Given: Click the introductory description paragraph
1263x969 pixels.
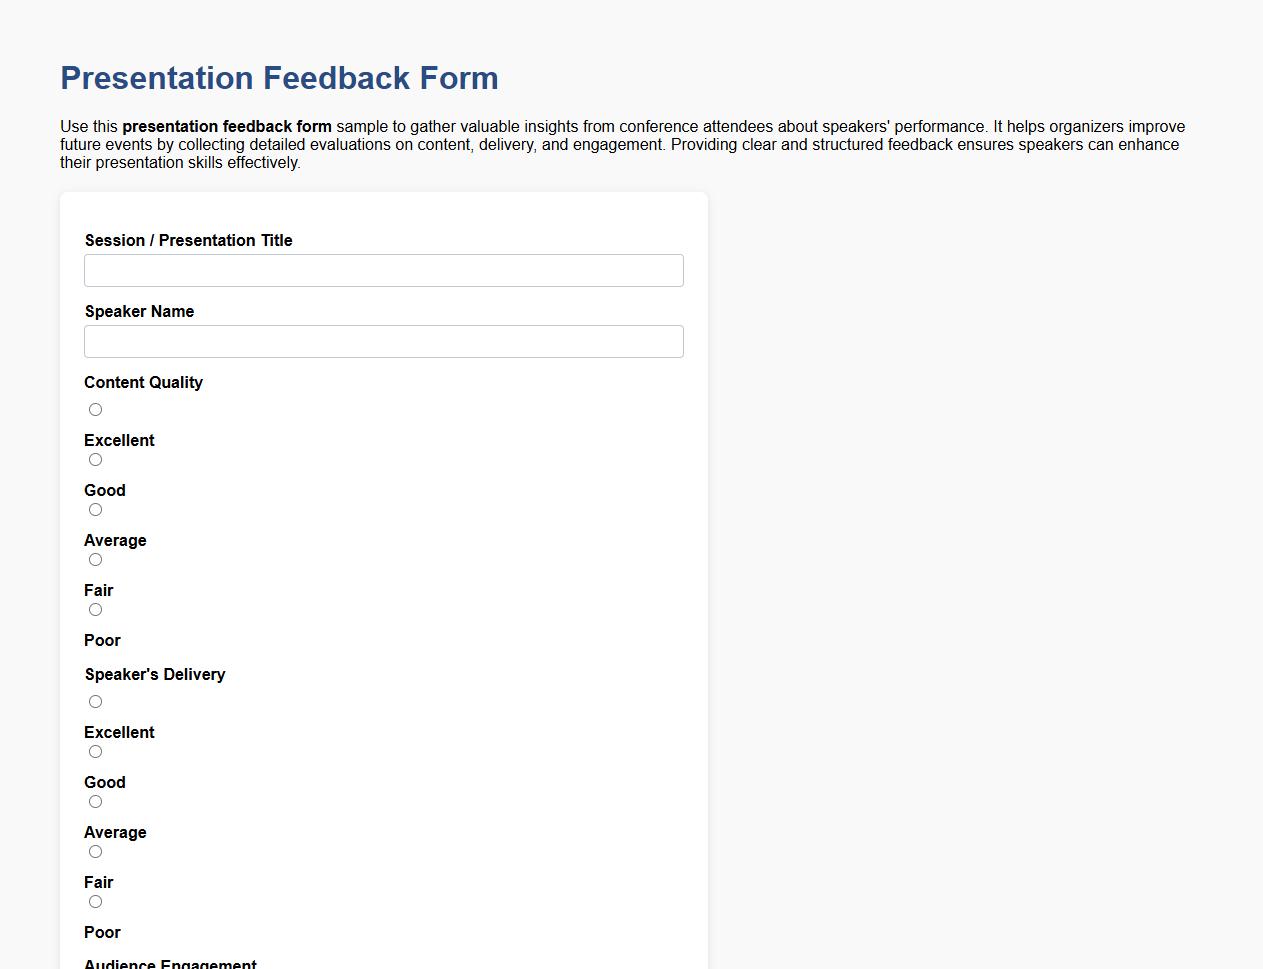Looking at the screenshot, I should click(x=620, y=144).
